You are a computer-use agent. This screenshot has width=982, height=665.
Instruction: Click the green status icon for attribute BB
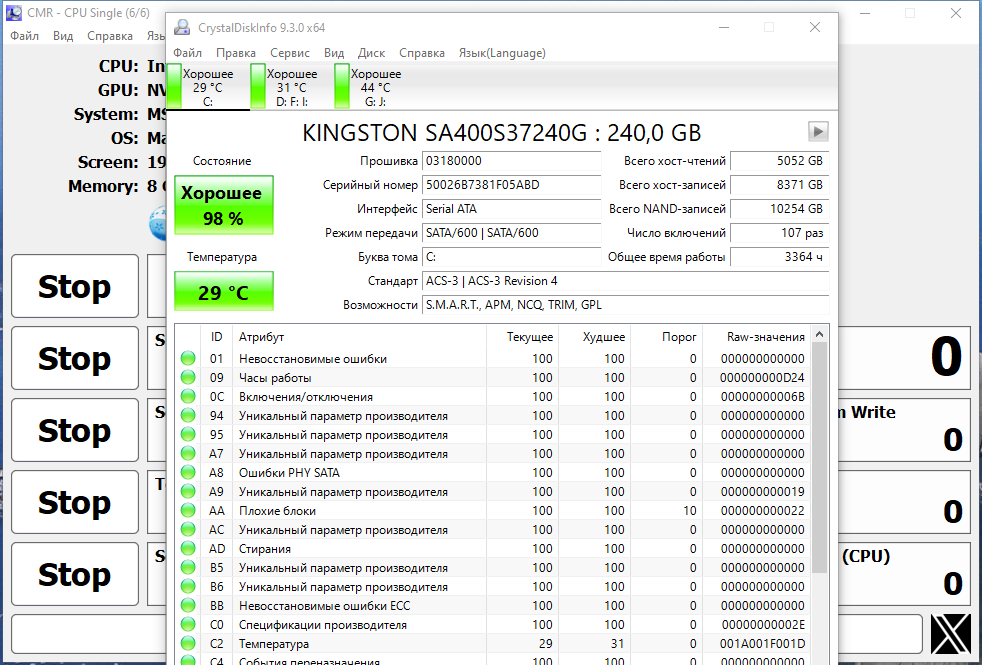188,606
